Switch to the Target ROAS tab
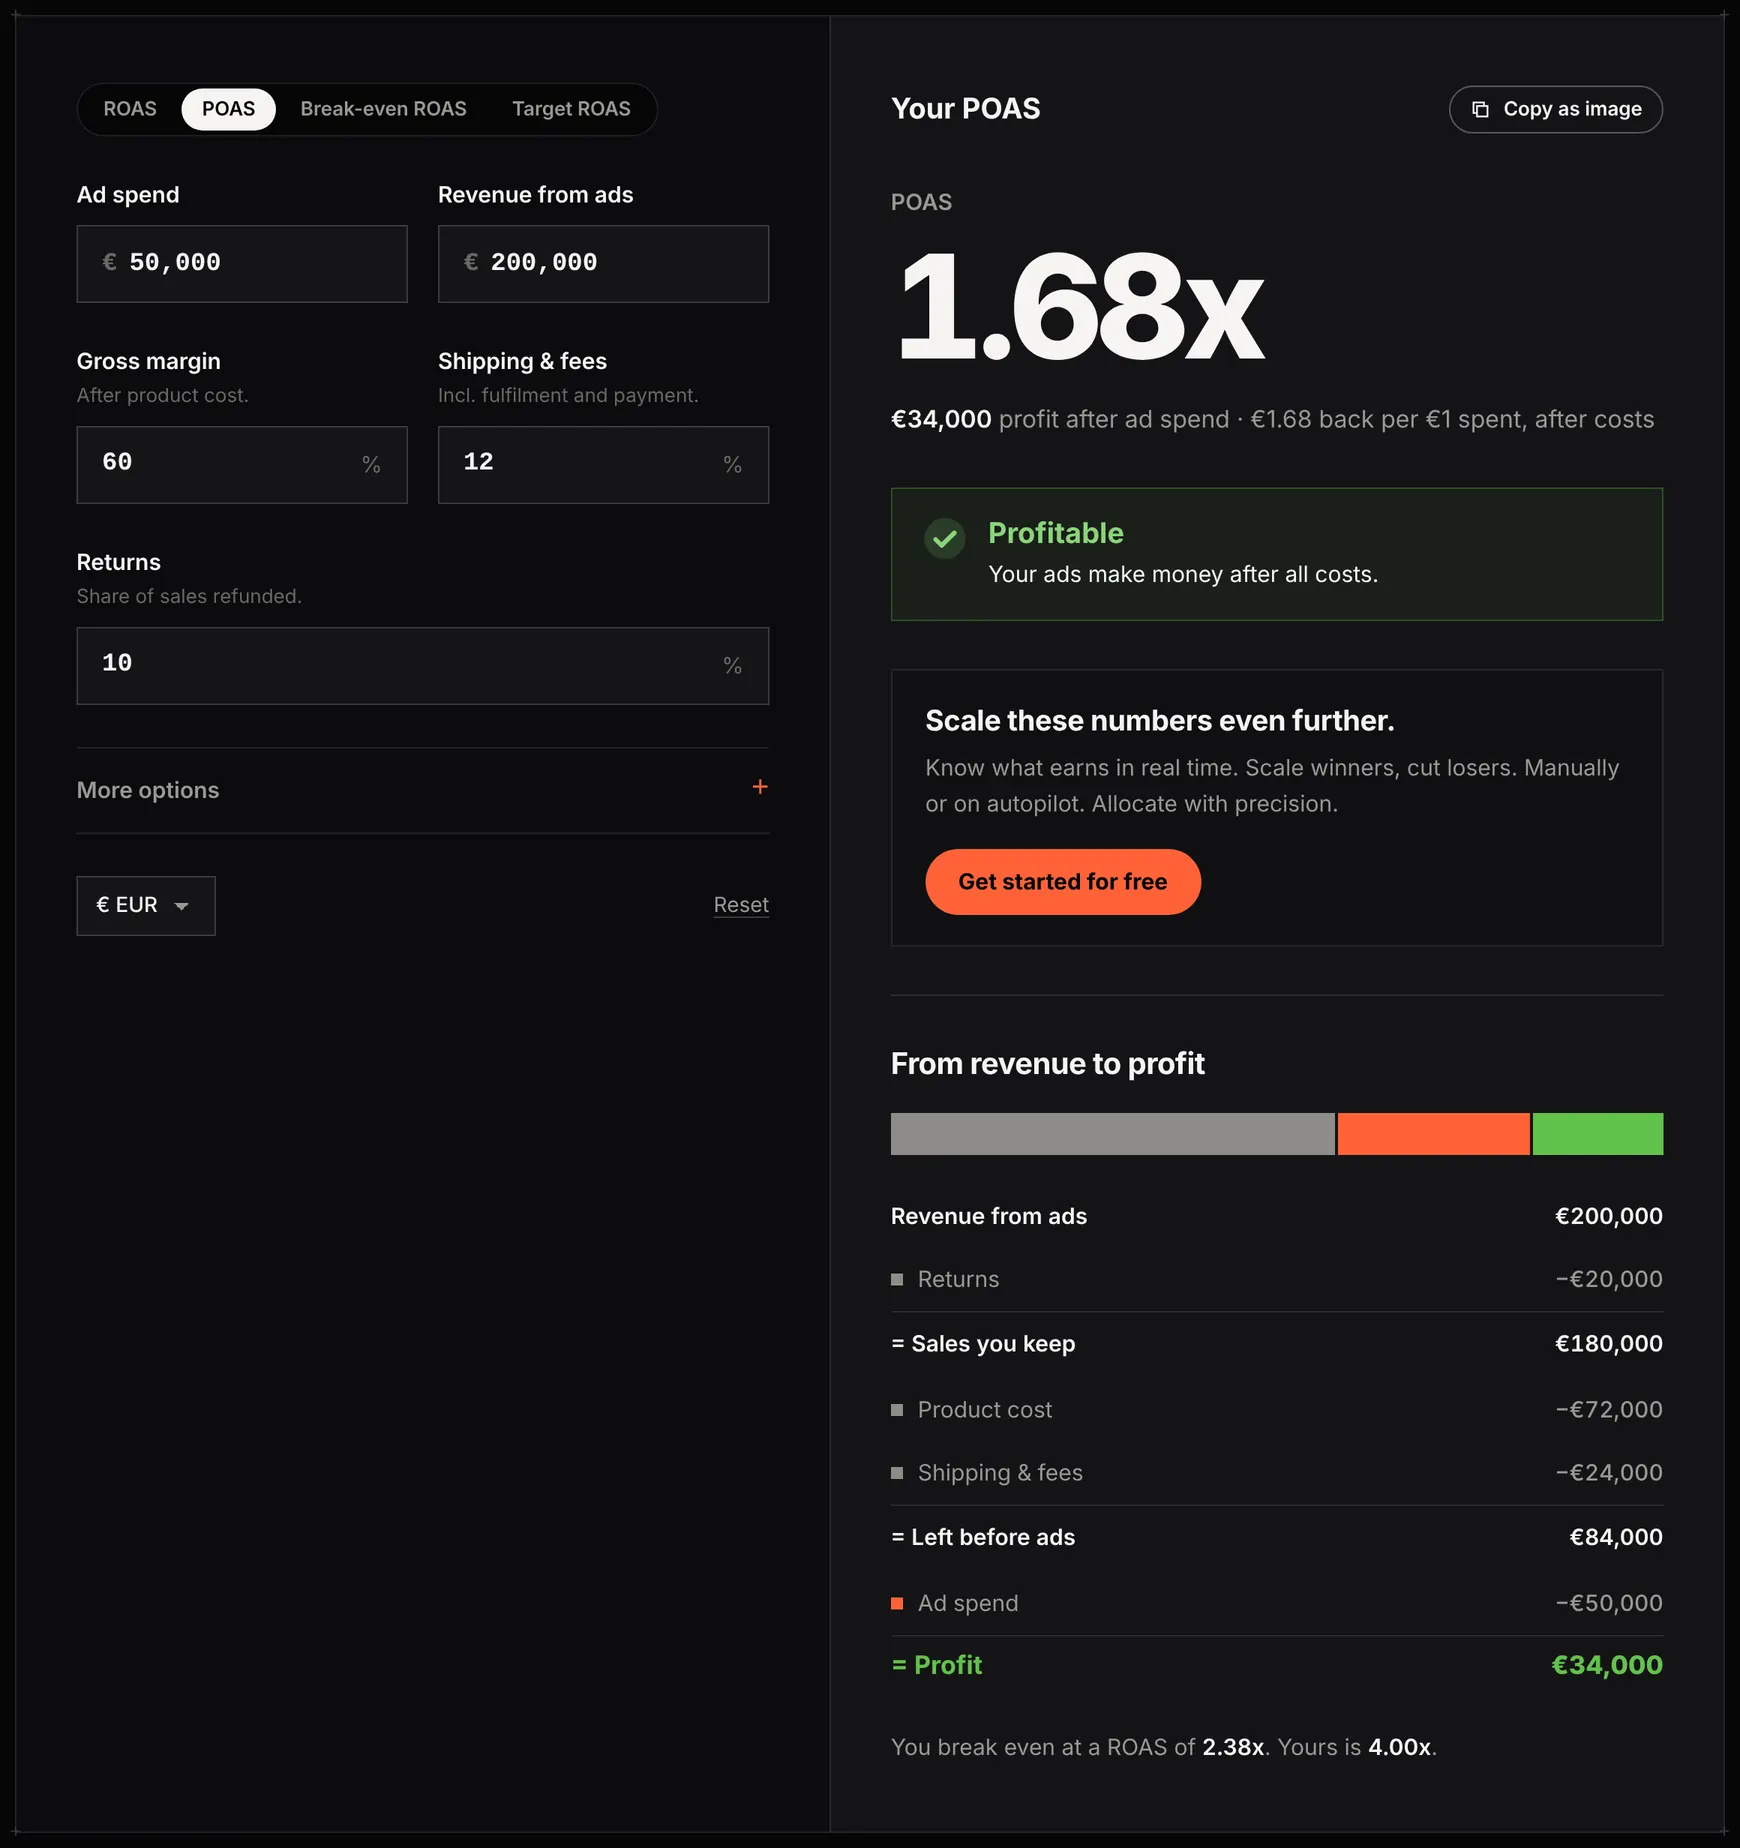1740x1848 pixels. [x=571, y=109]
